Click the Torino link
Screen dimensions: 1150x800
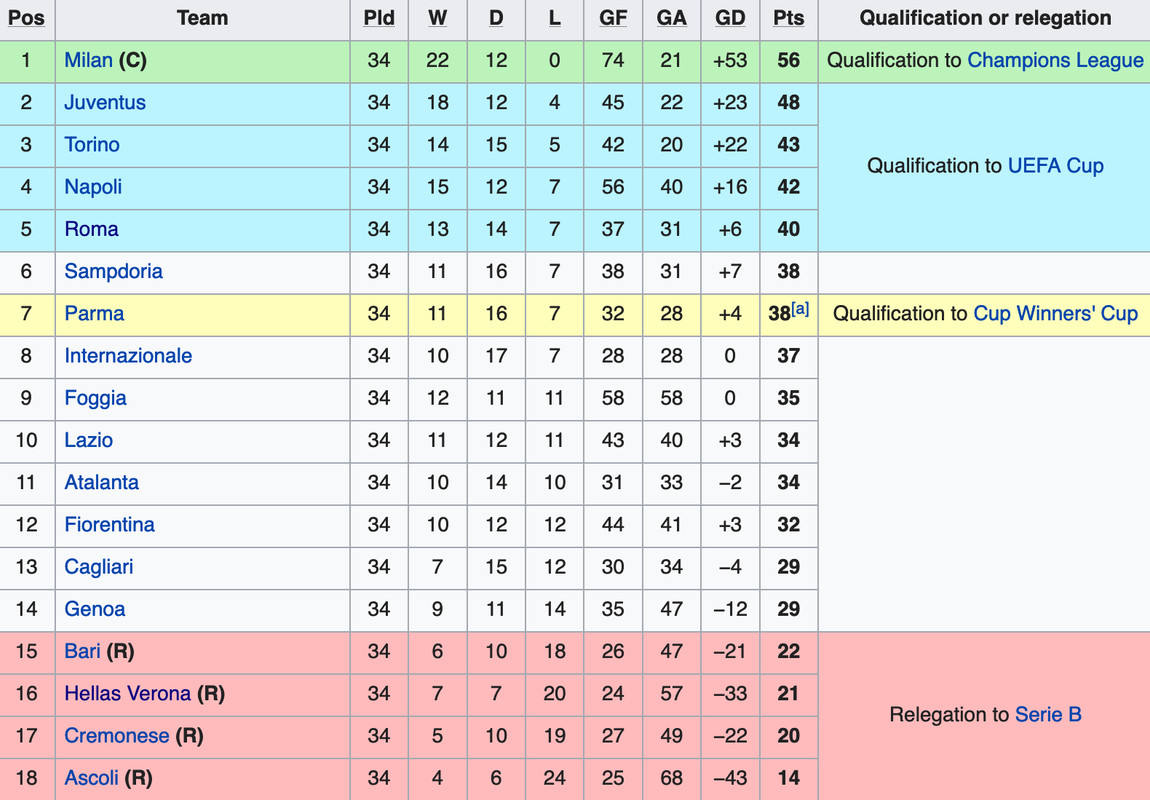point(92,144)
